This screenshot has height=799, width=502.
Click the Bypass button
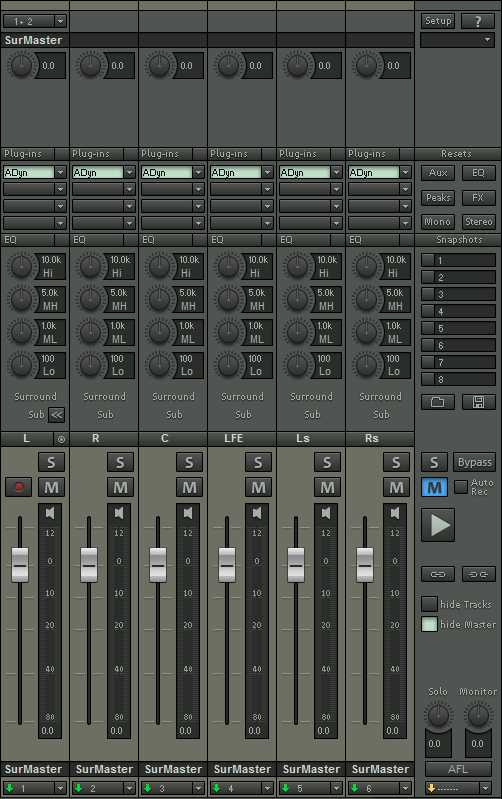pyautogui.click(x=474, y=462)
